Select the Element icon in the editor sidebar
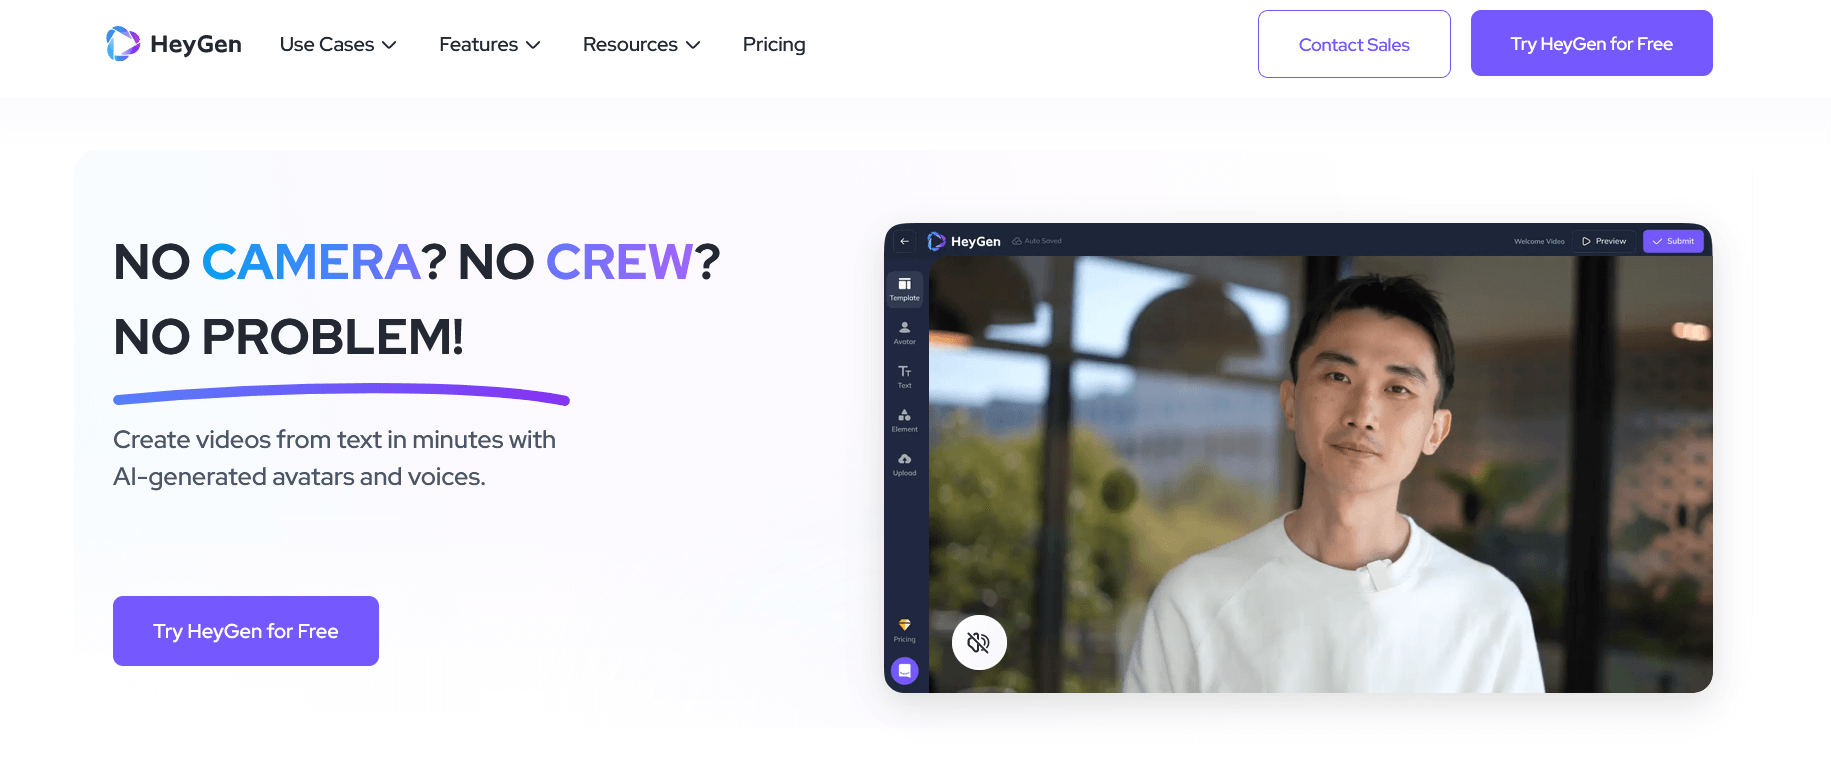 tap(904, 420)
